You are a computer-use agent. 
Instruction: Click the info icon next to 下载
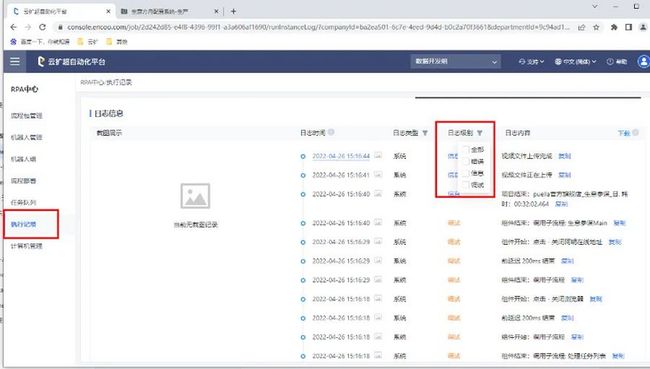coord(635,133)
